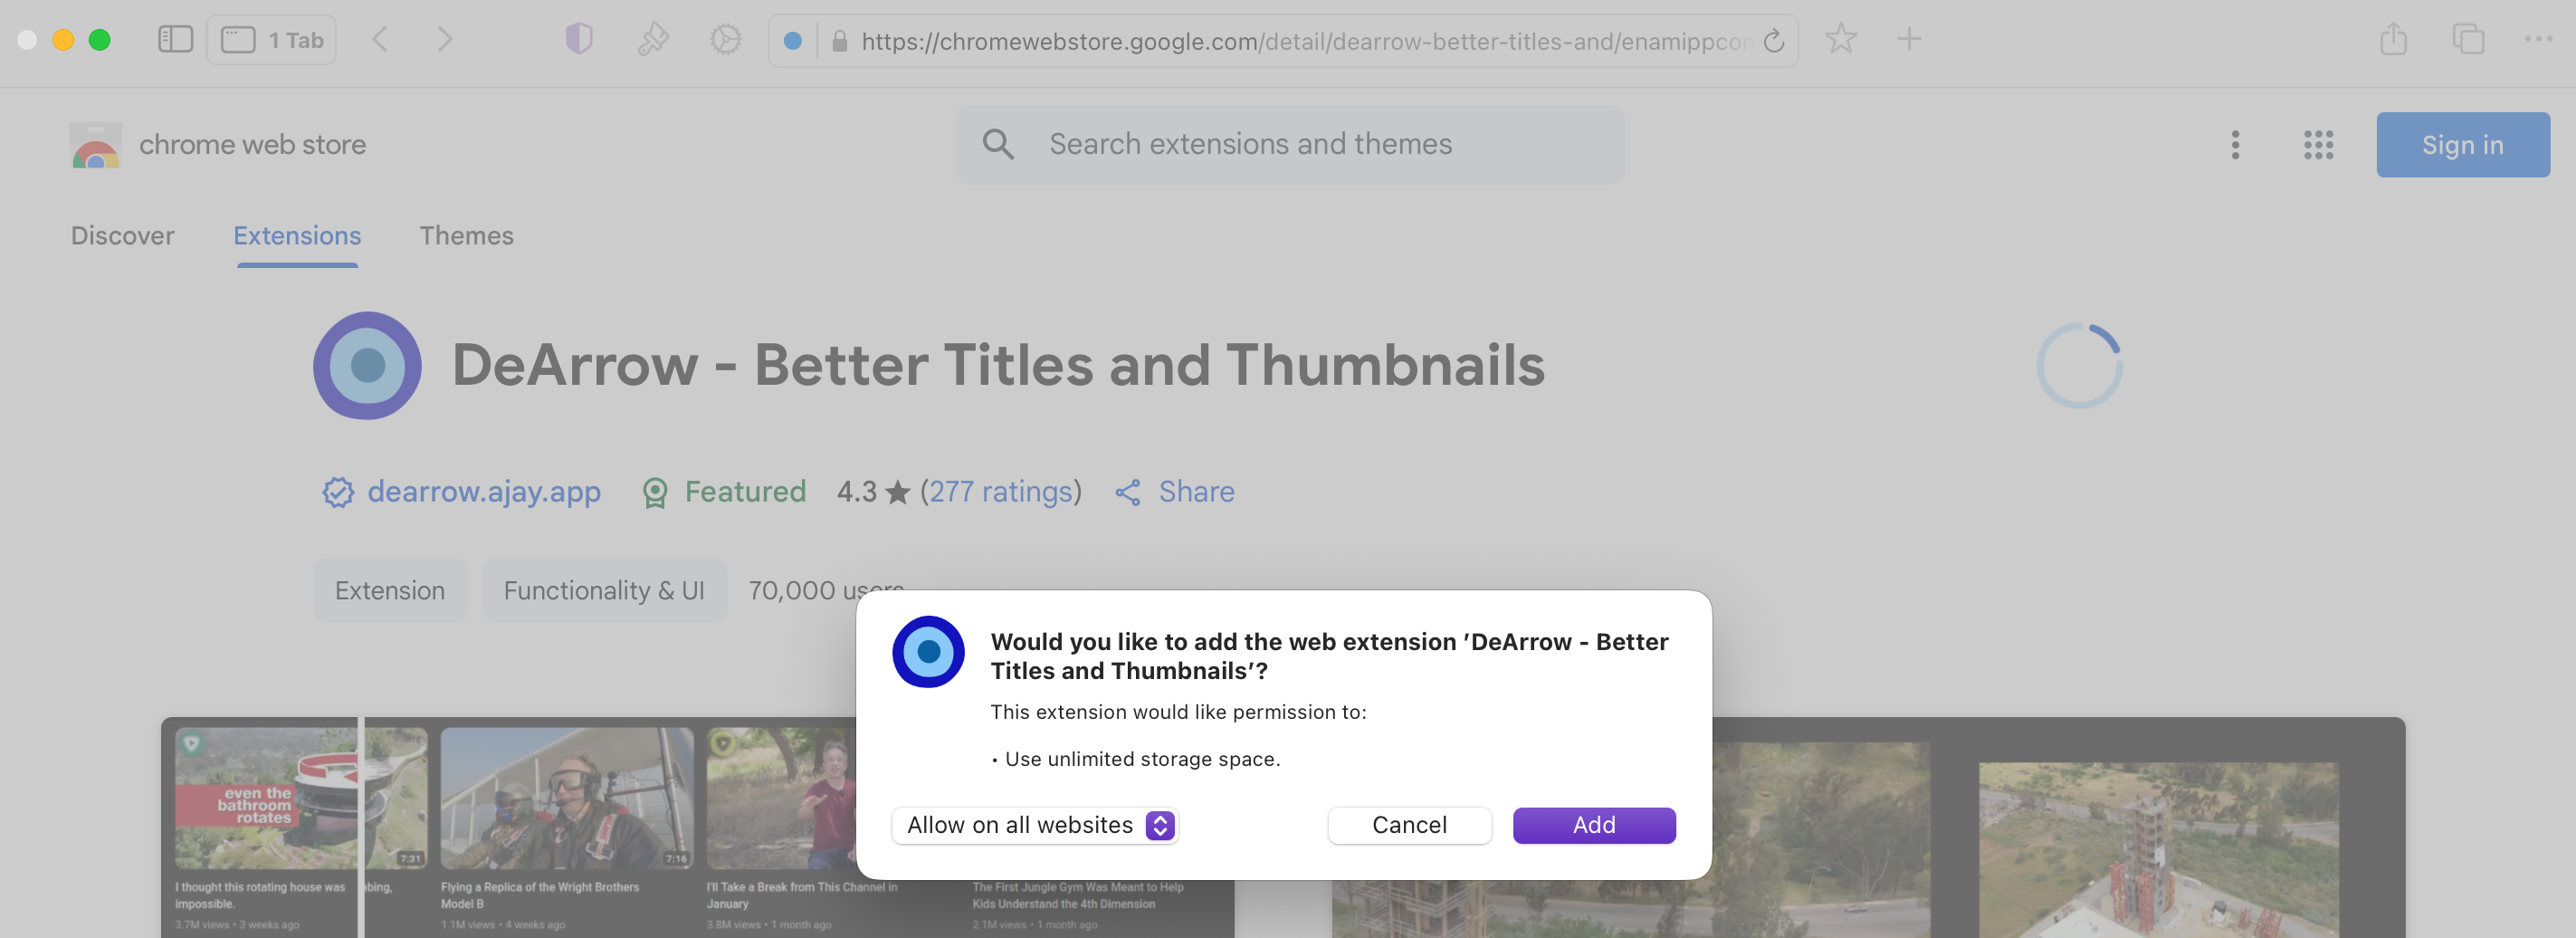Open the browser's more options ellipsis
Viewport: 2576px width, 938px height.
2538,40
